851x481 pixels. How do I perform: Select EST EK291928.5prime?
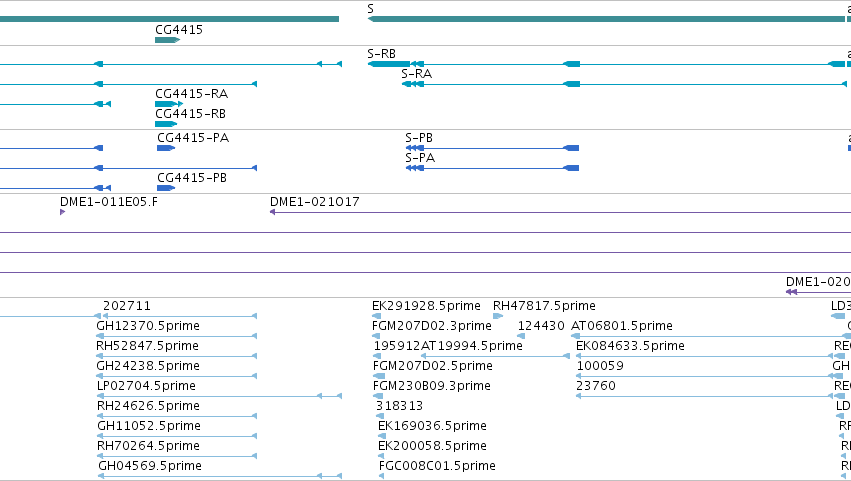pos(427,306)
